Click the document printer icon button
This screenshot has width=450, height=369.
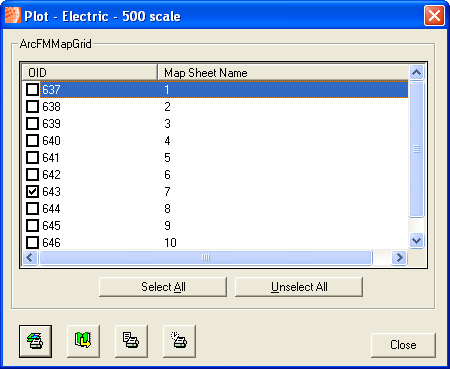click(131, 341)
